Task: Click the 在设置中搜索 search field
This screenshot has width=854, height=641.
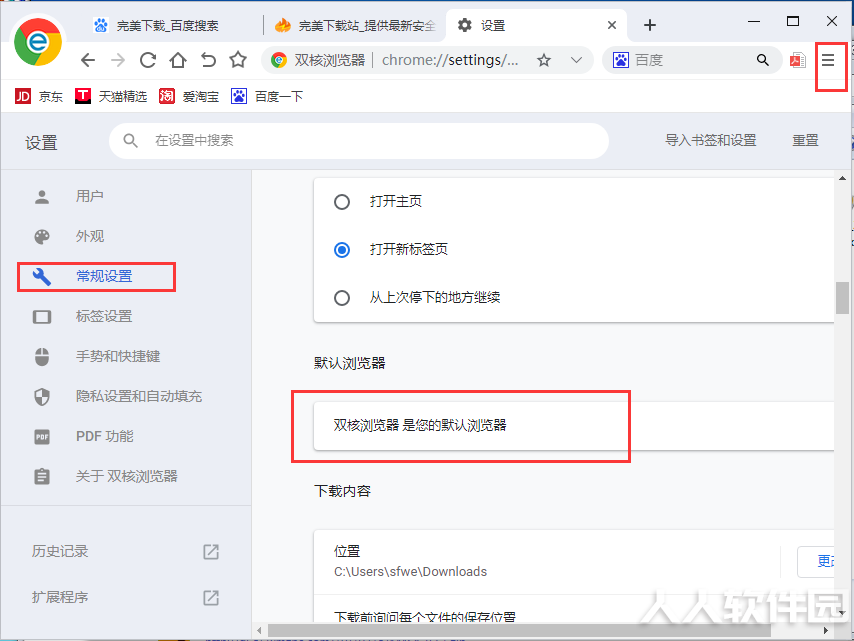Action: [x=359, y=141]
